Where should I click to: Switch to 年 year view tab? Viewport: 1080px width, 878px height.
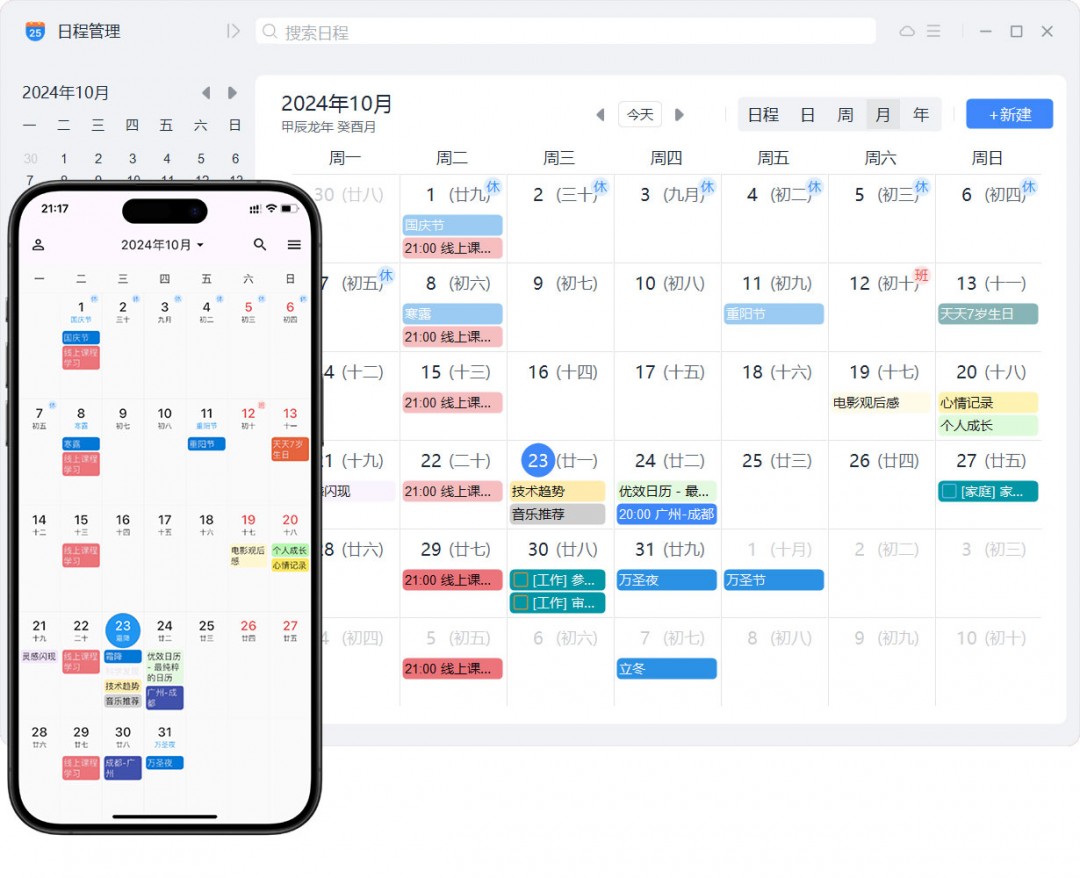tap(921, 114)
